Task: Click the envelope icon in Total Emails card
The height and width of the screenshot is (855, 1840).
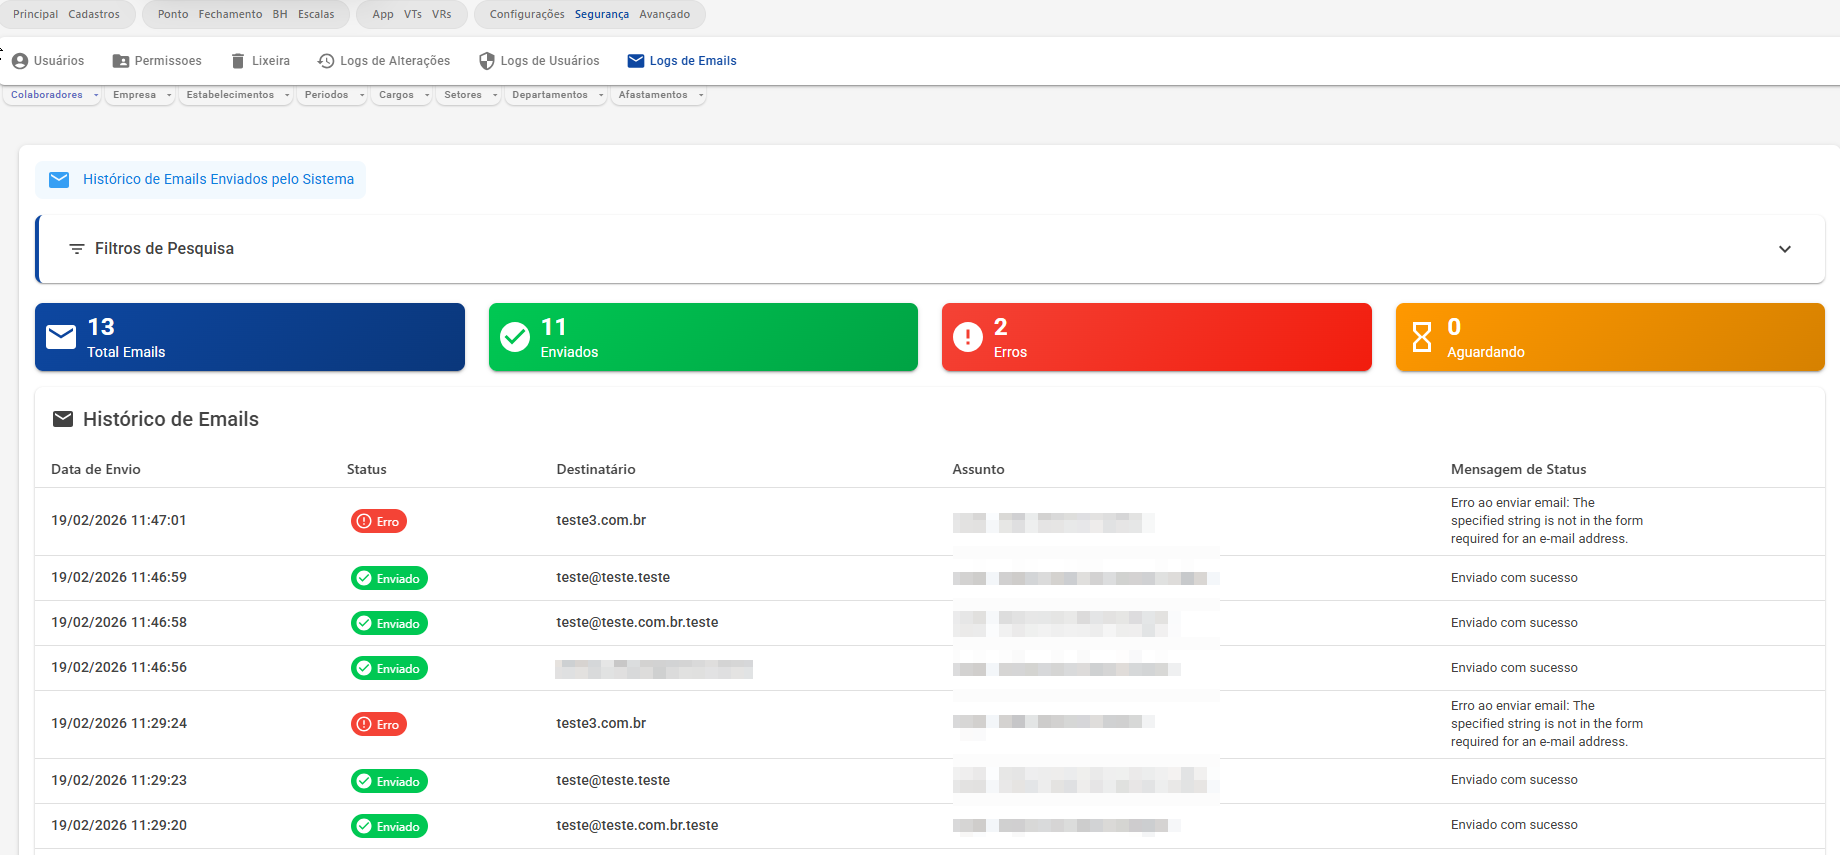Action: [61, 337]
